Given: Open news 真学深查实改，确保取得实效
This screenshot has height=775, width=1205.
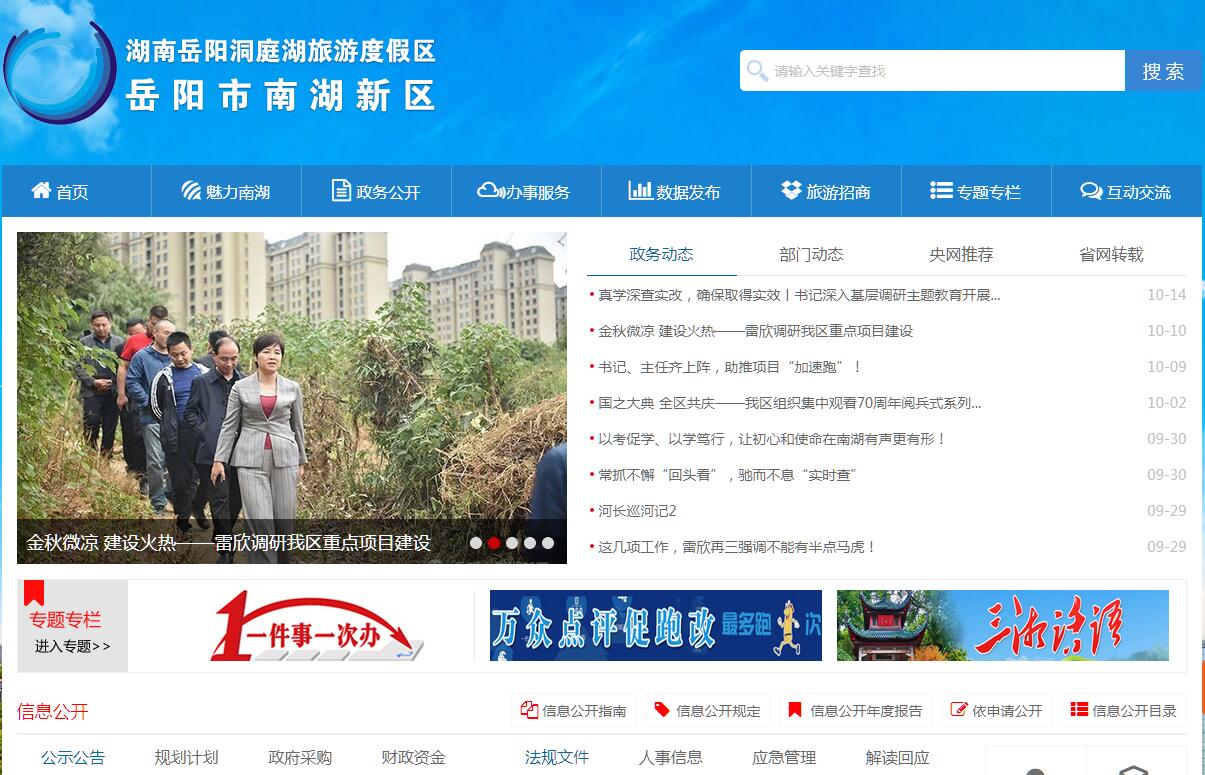Looking at the screenshot, I should coord(799,295).
